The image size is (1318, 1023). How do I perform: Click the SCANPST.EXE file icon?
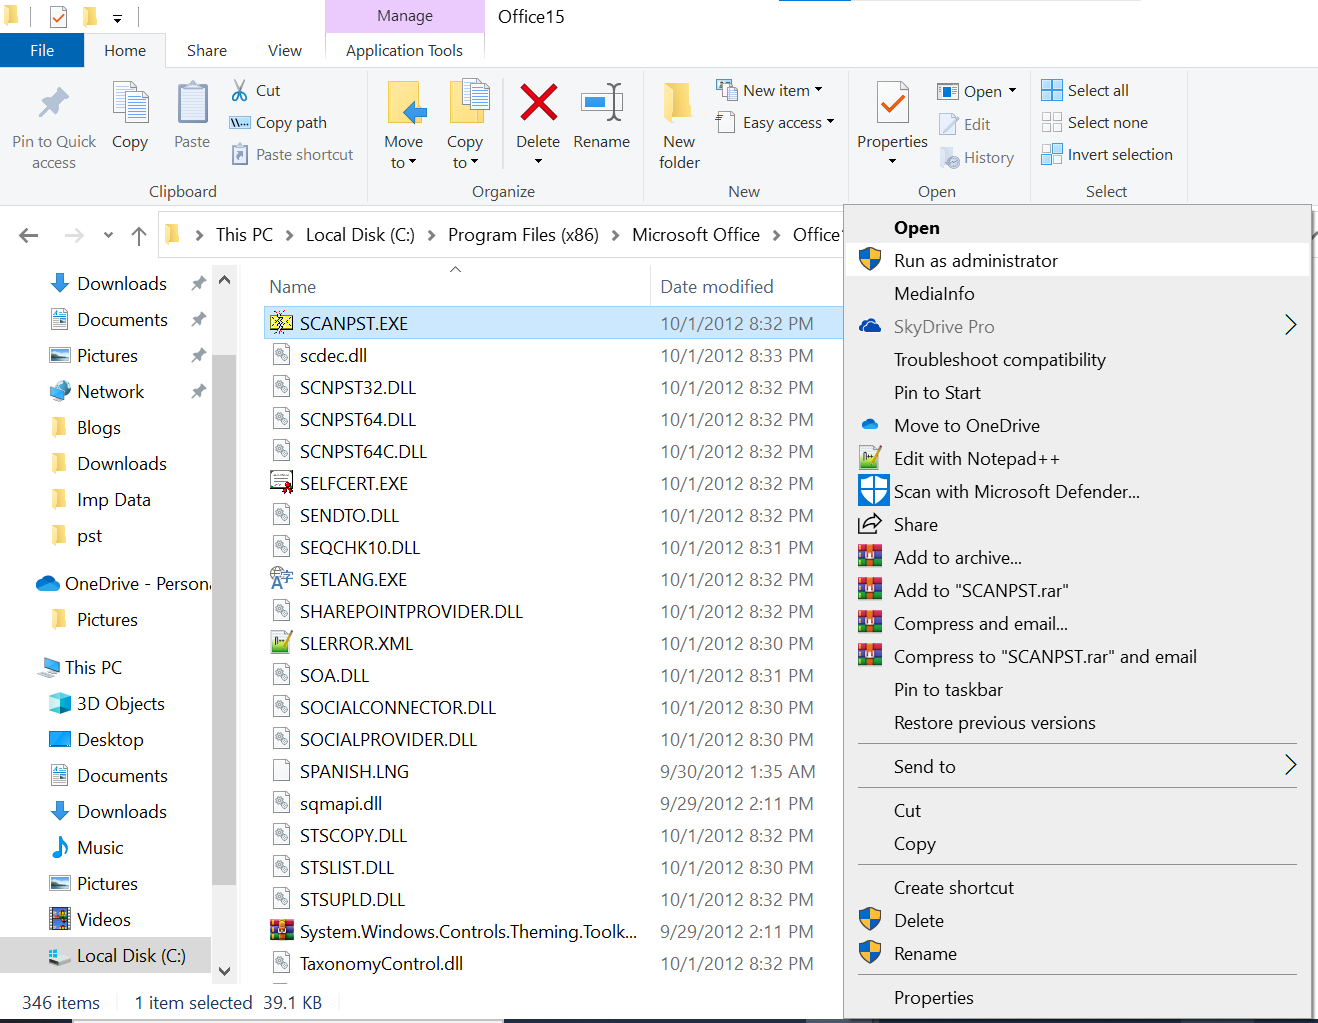coord(282,323)
